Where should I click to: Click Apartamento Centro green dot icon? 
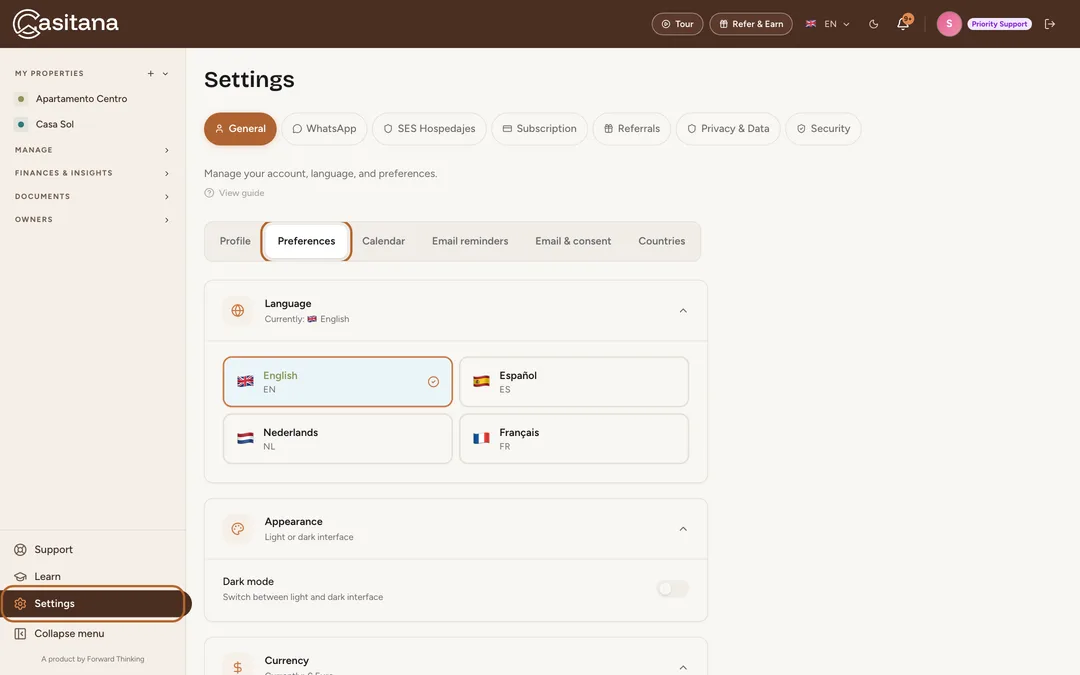(x=21, y=99)
